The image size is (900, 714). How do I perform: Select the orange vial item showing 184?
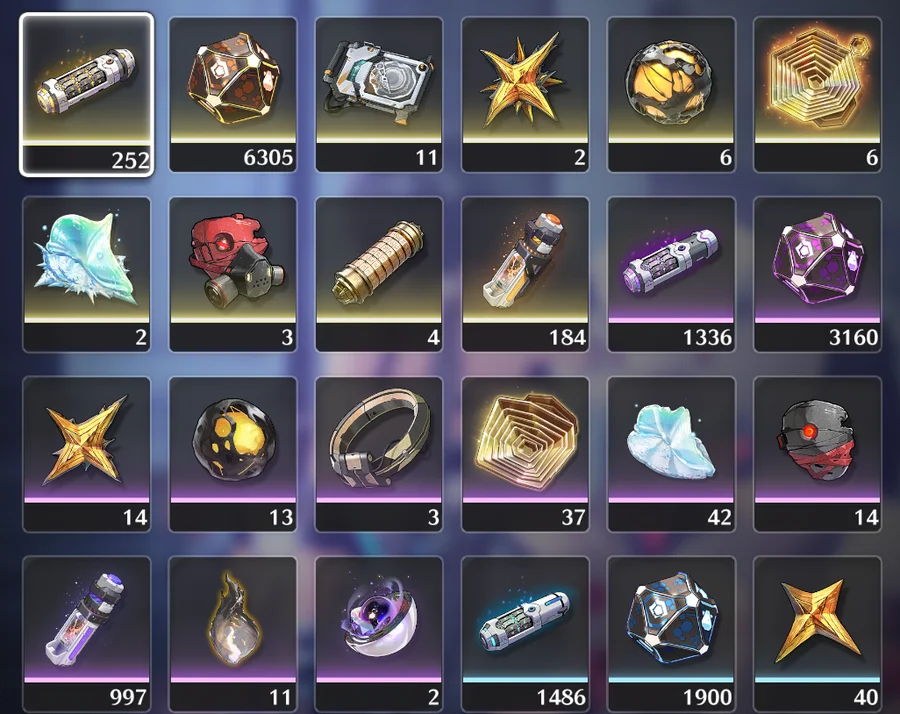[x=525, y=274]
